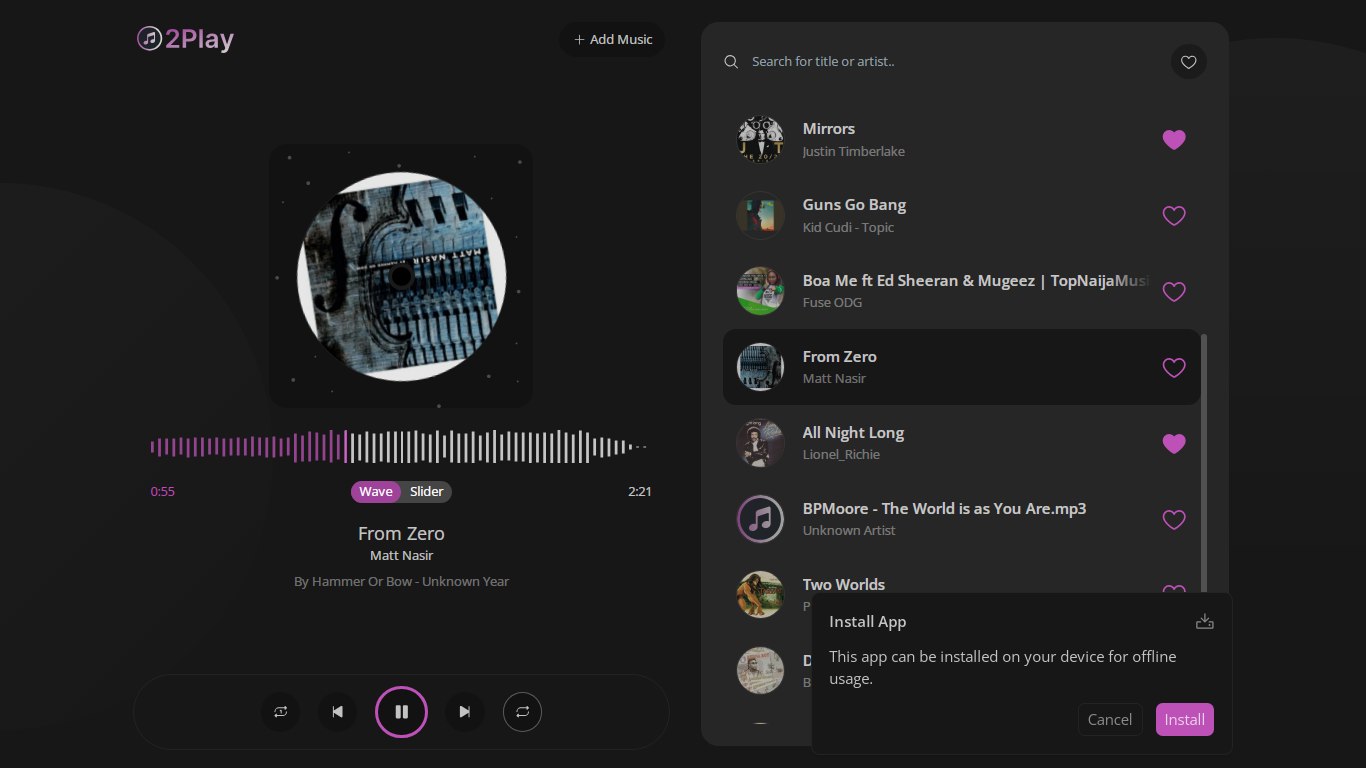
Task: Favorite the Boa Me track heart
Action: pyautogui.click(x=1174, y=292)
